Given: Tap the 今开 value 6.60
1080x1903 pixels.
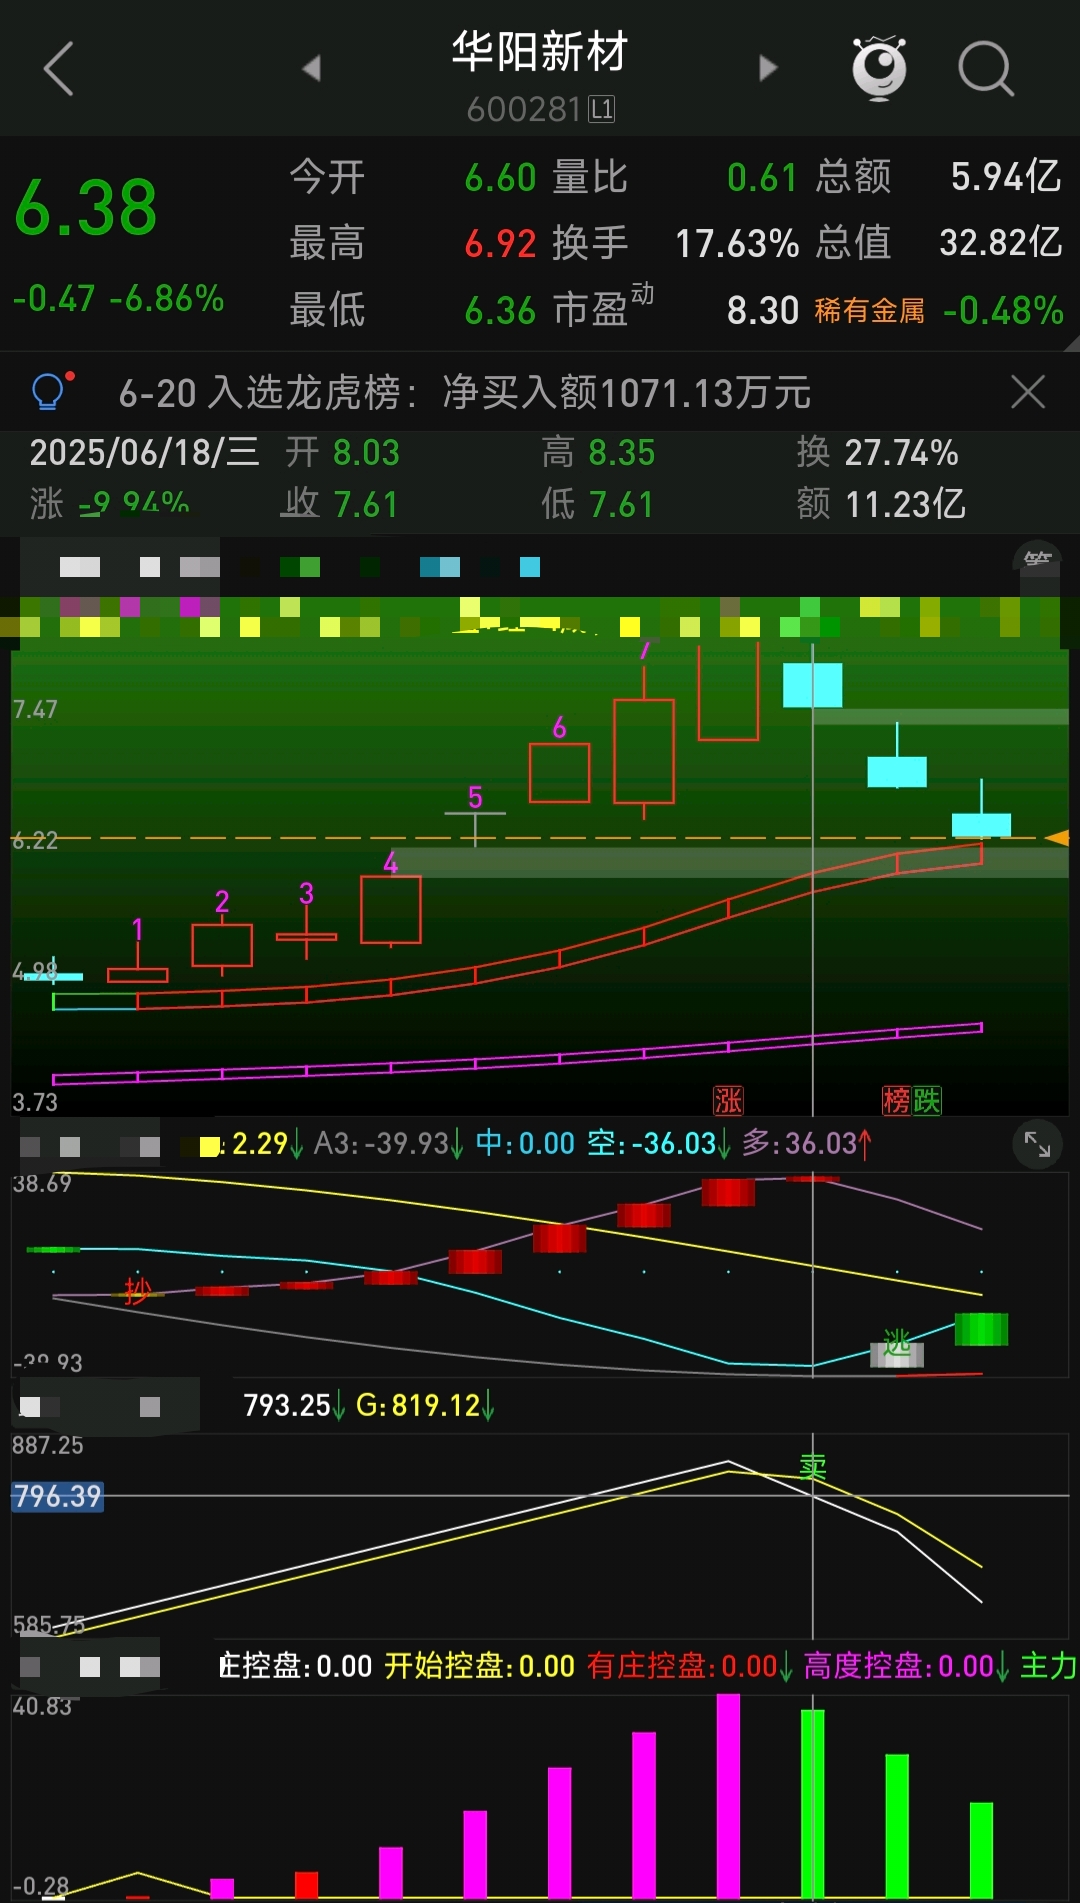Looking at the screenshot, I should (x=501, y=178).
